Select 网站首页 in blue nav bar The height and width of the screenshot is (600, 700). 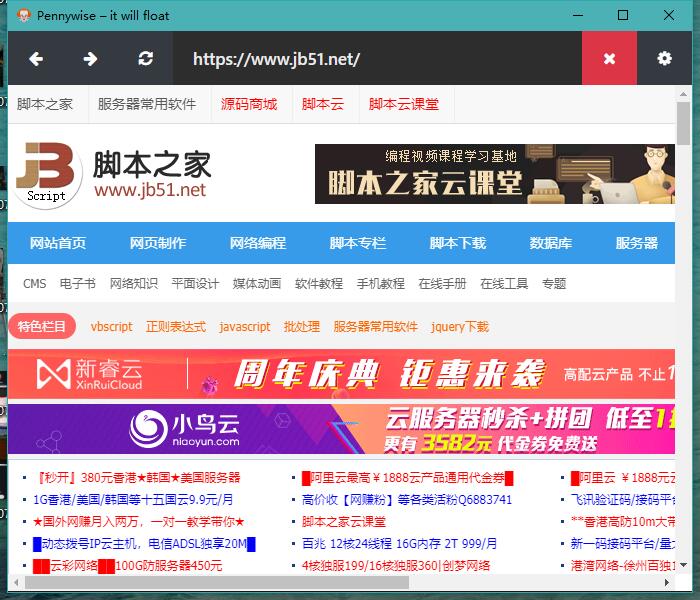point(58,243)
